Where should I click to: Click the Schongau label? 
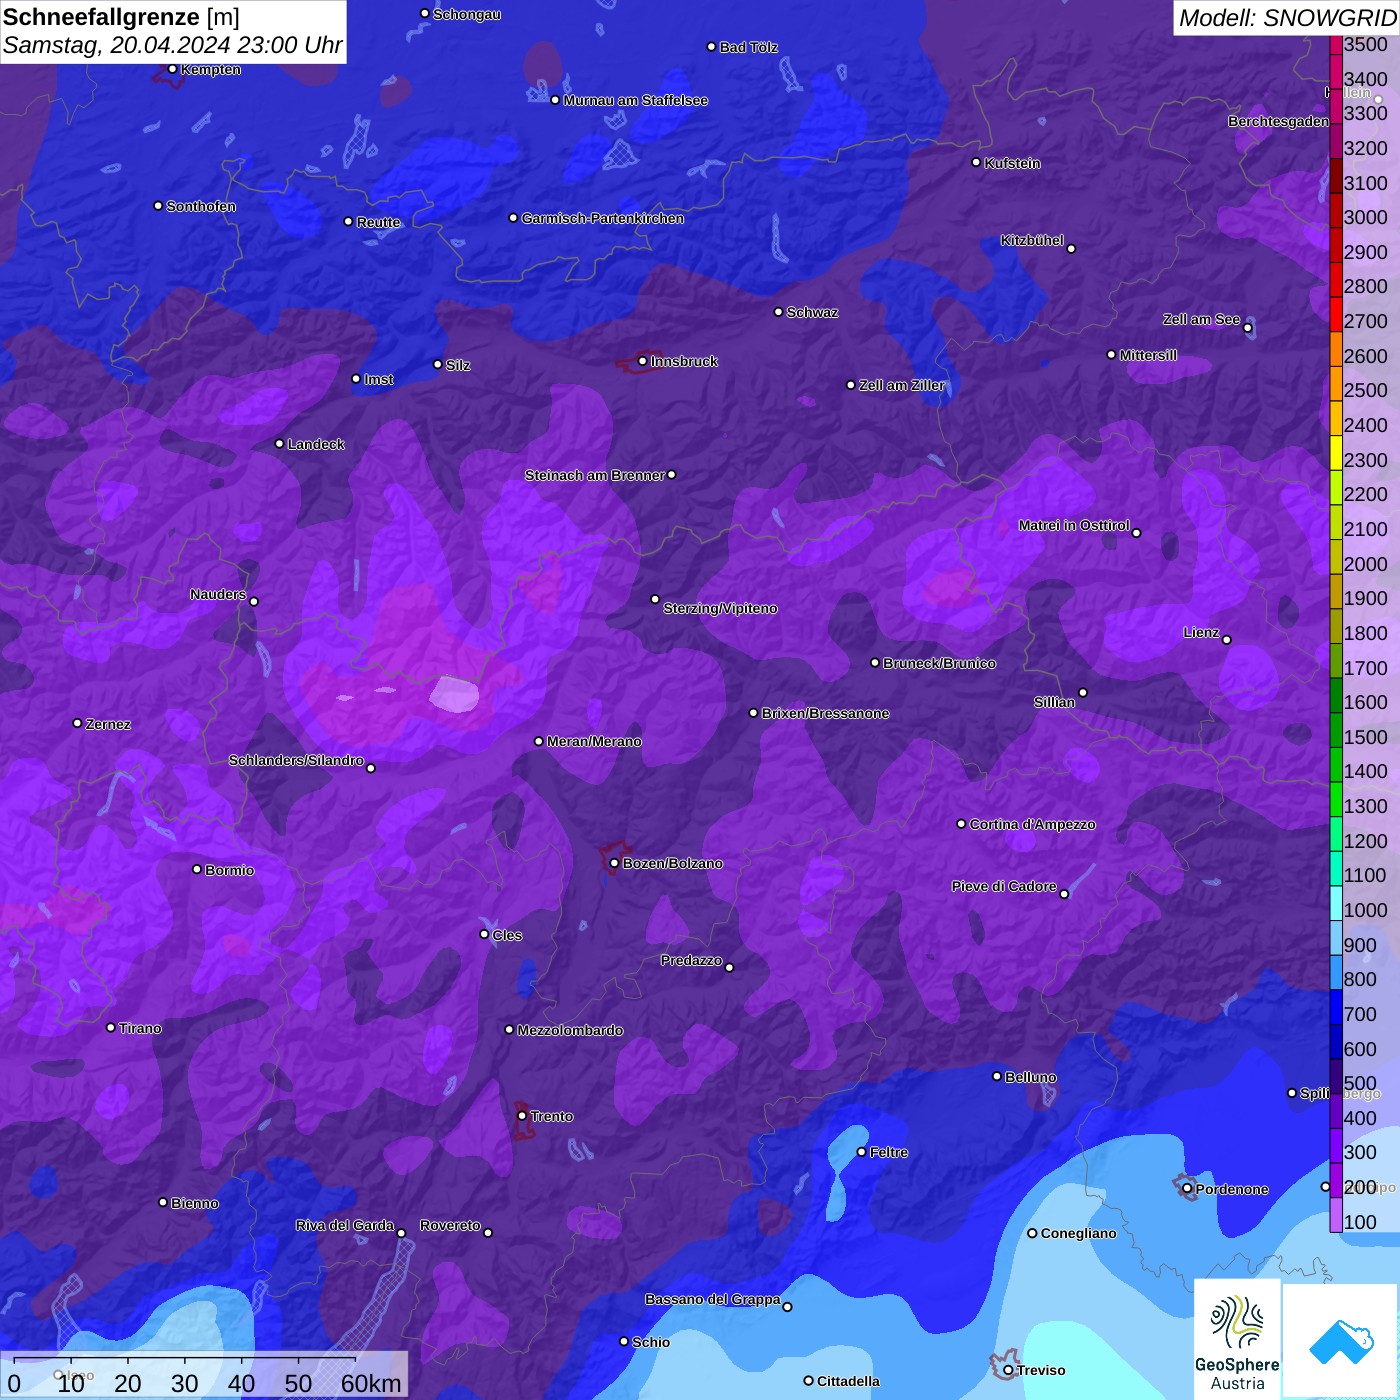coord(467,14)
